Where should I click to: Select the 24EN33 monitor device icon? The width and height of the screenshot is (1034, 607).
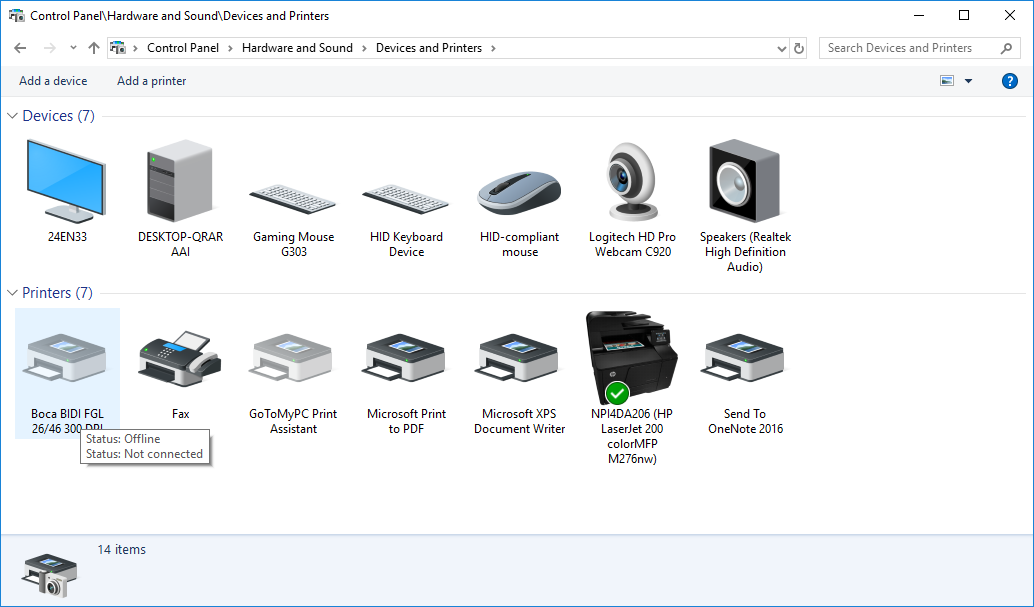pos(66,180)
